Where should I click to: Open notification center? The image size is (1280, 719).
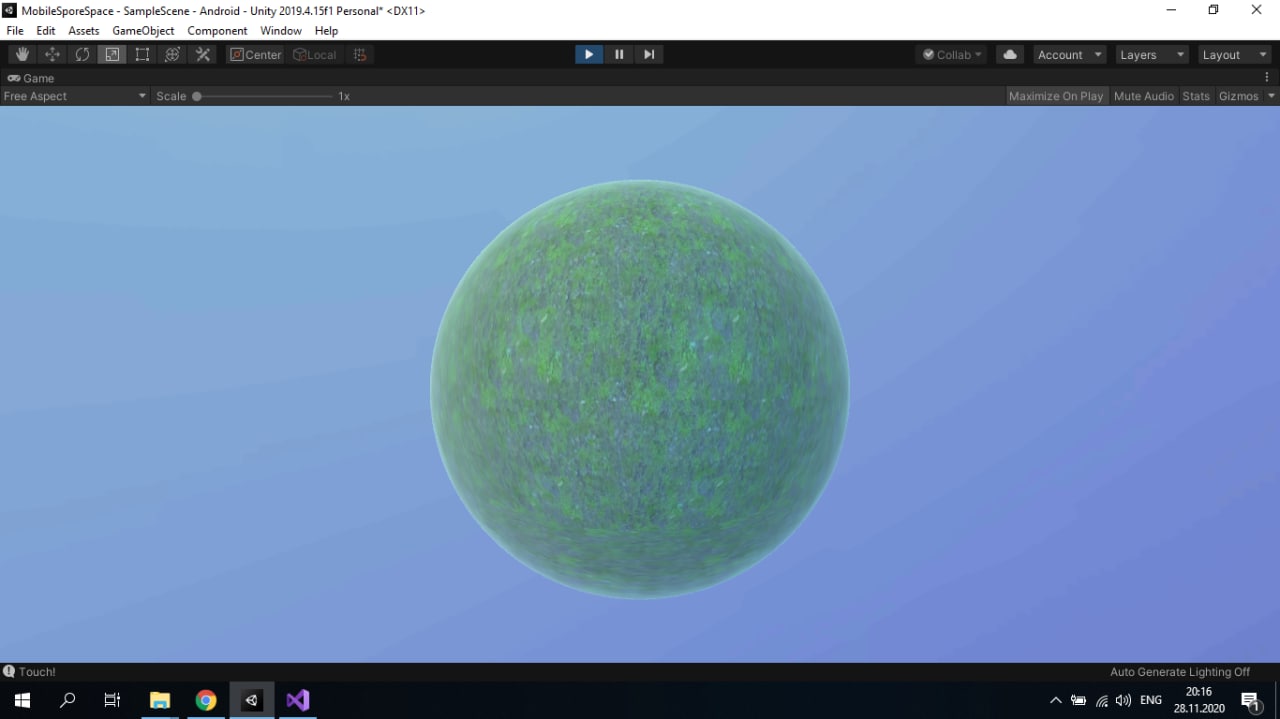[1250, 700]
